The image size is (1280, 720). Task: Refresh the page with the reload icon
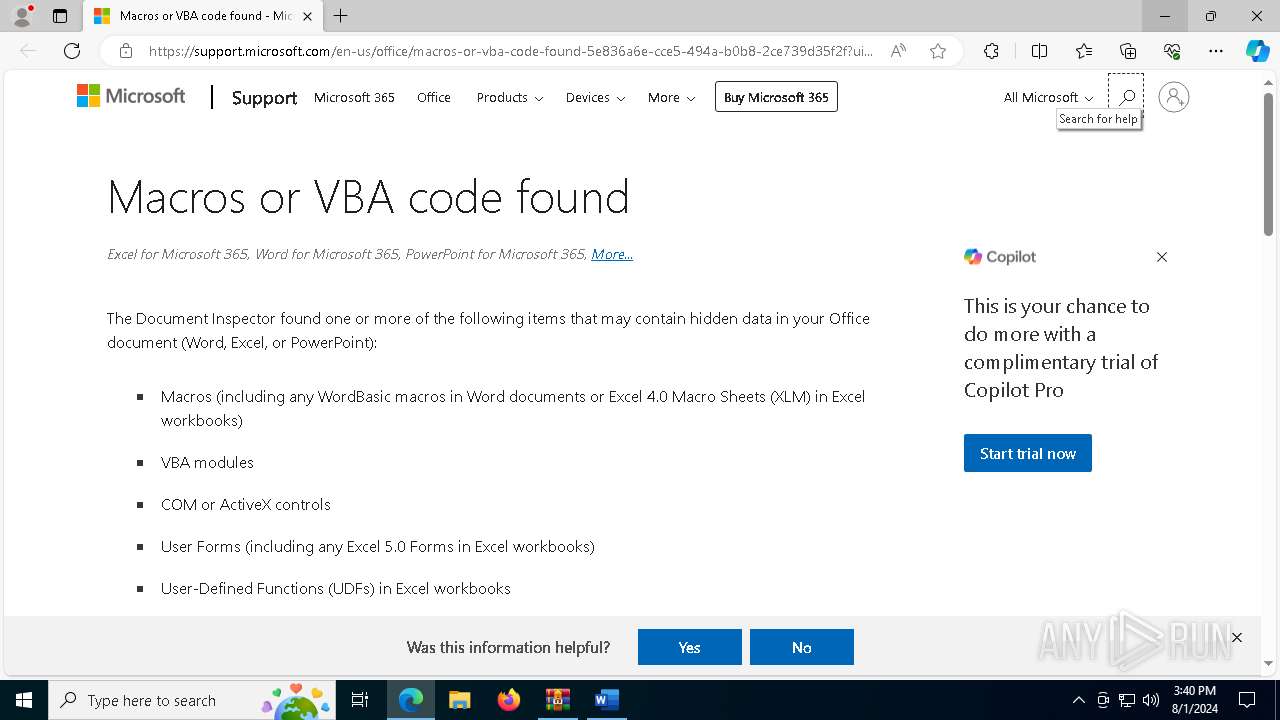72,51
